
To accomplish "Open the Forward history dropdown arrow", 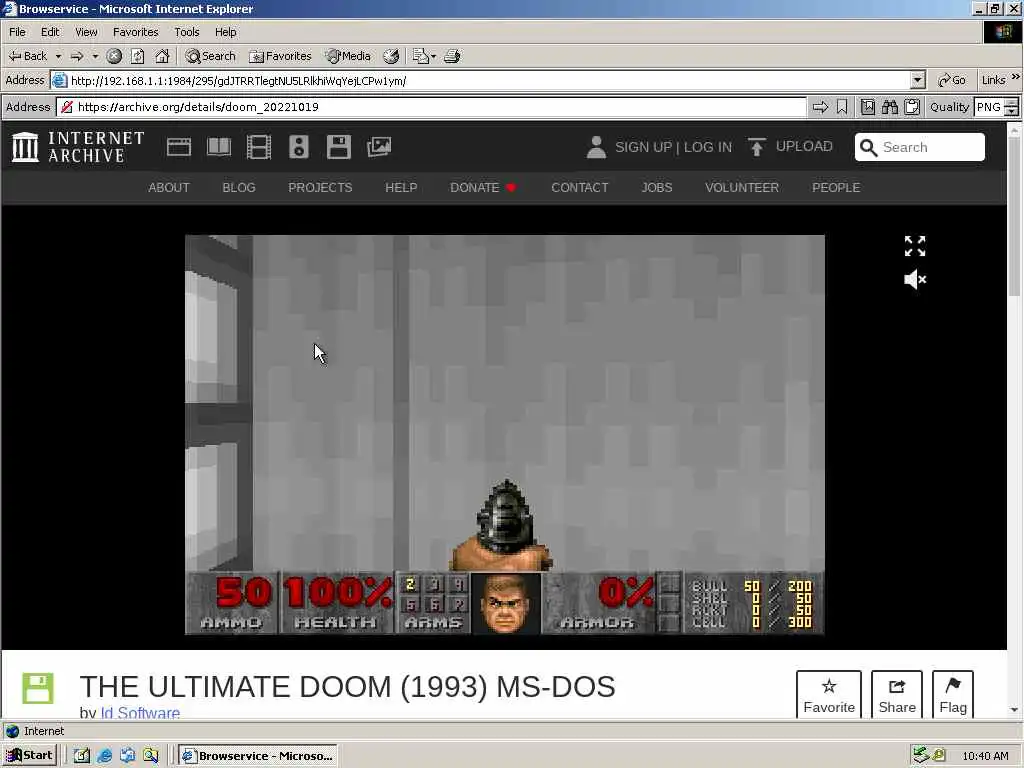I will [95, 56].
